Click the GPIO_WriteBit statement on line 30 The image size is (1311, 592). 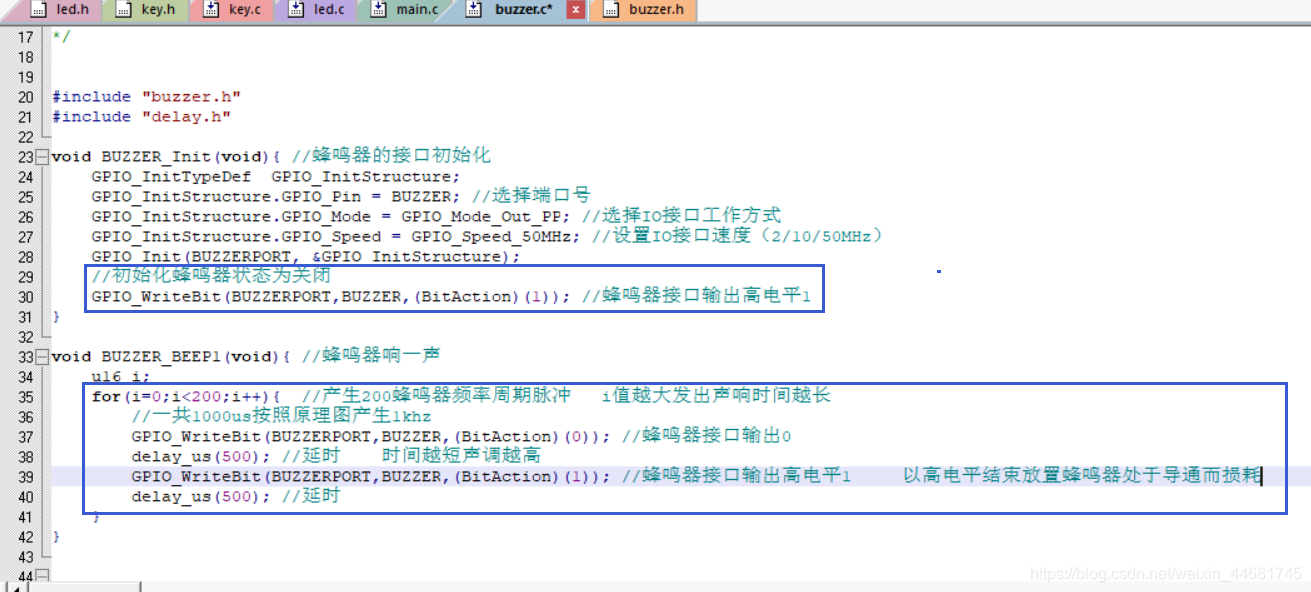click(x=331, y=297)
